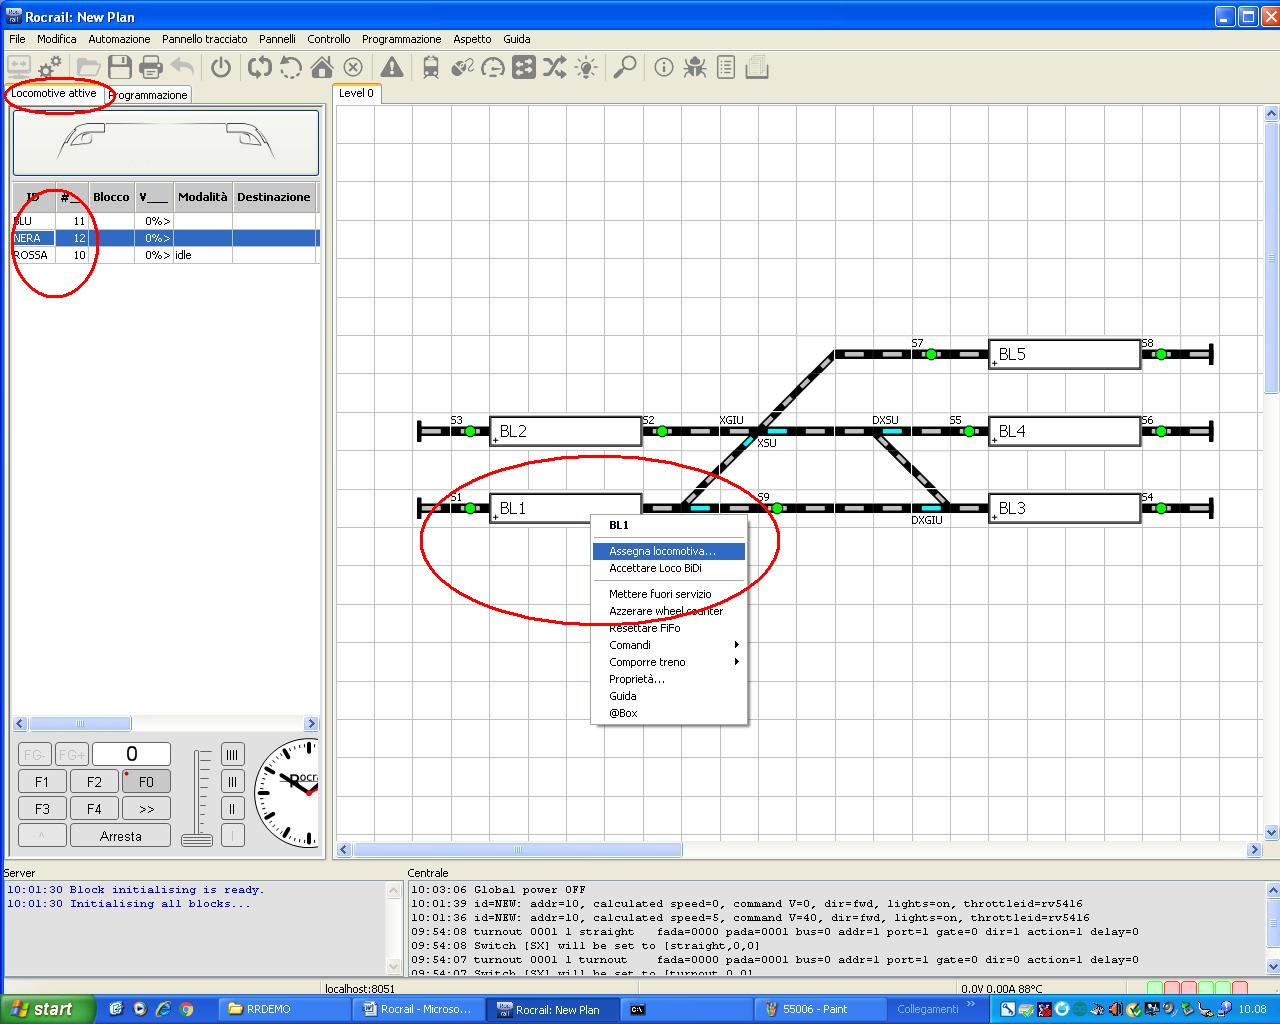1280x1024 pixels.
Task: Toggle global track power icon
Action: coord(221,67)
